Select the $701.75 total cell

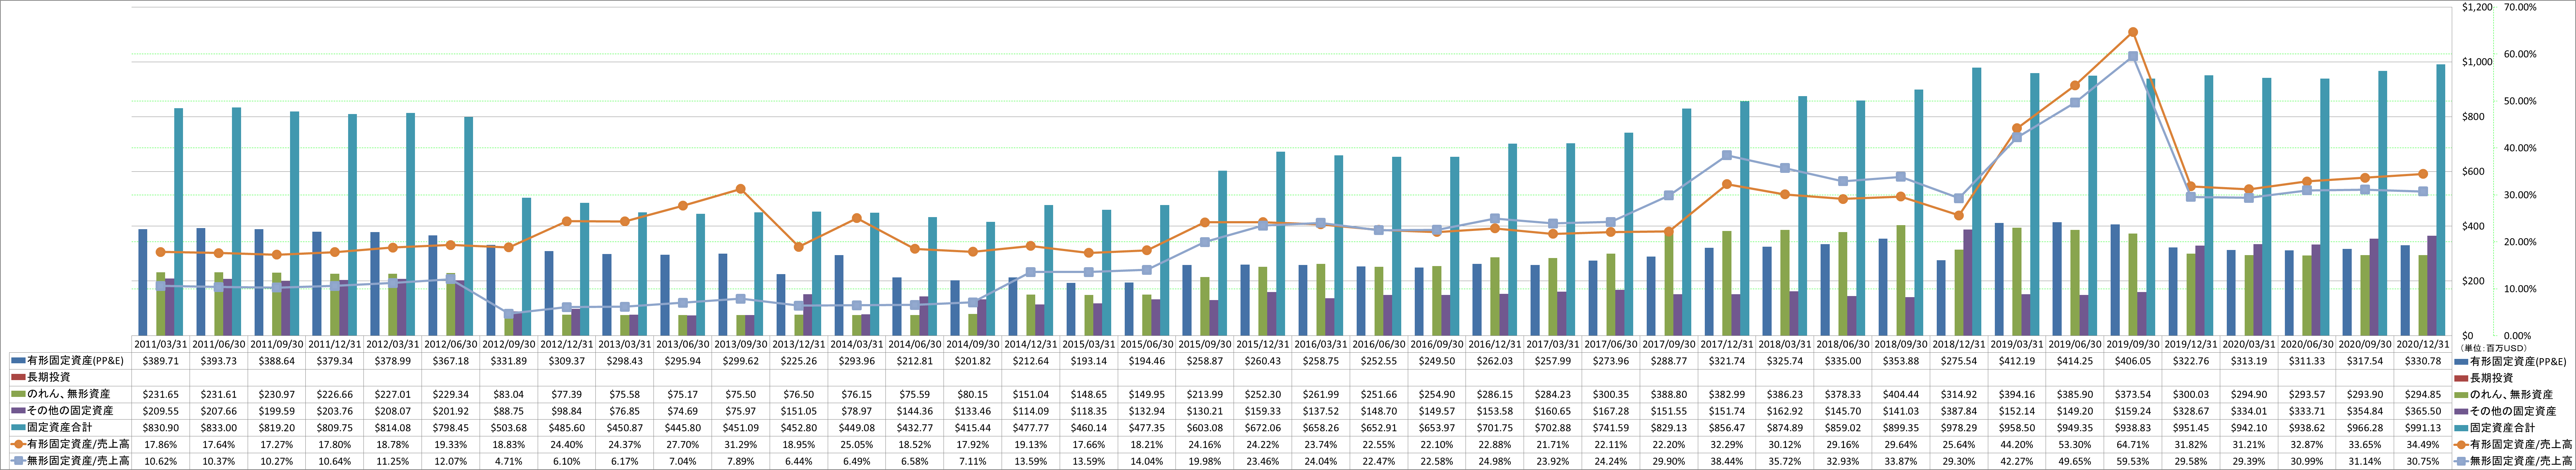pos(1495,428)
